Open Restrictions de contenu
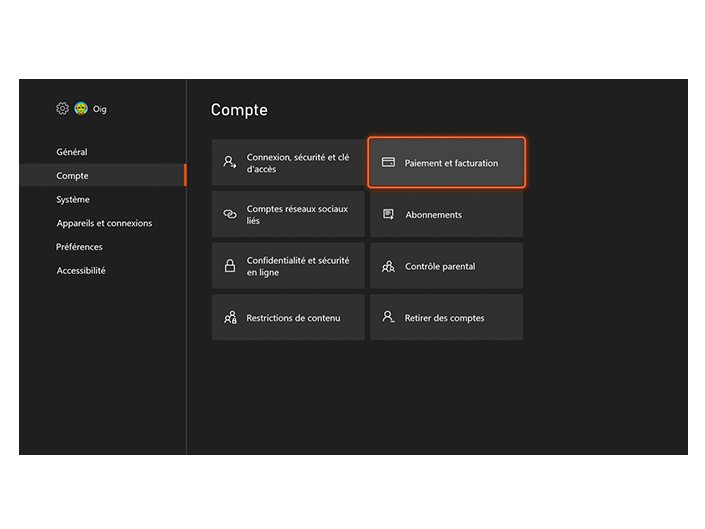Screen dimensions: 705x529 click(288, 318)
